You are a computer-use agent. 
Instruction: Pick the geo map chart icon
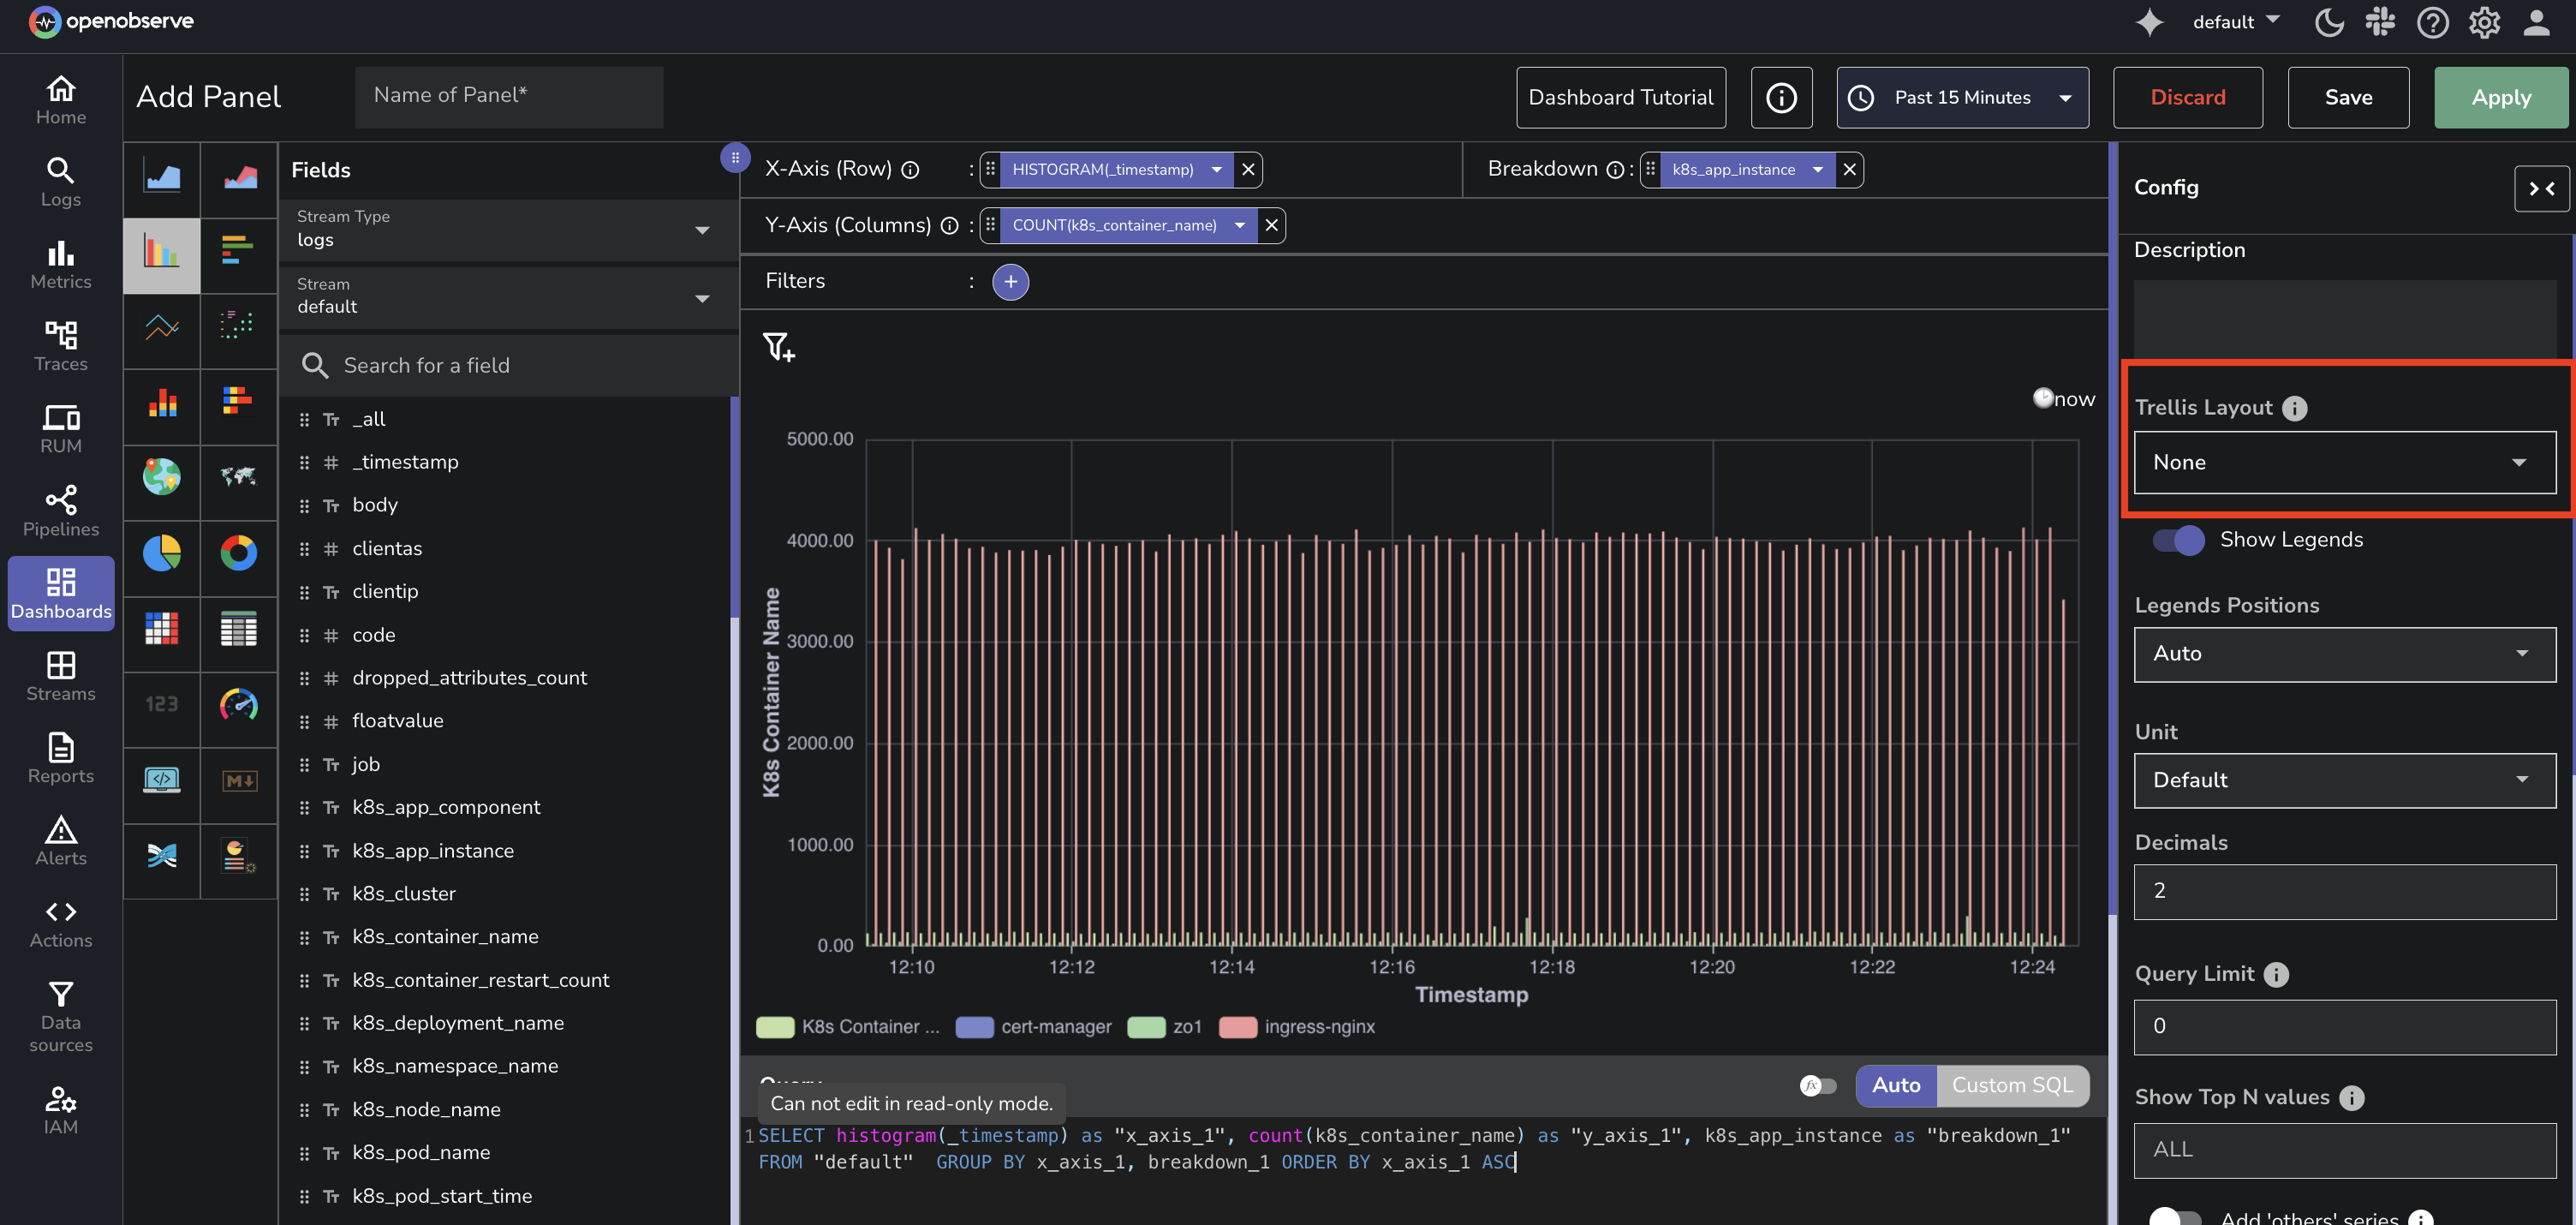pos(161,477)
